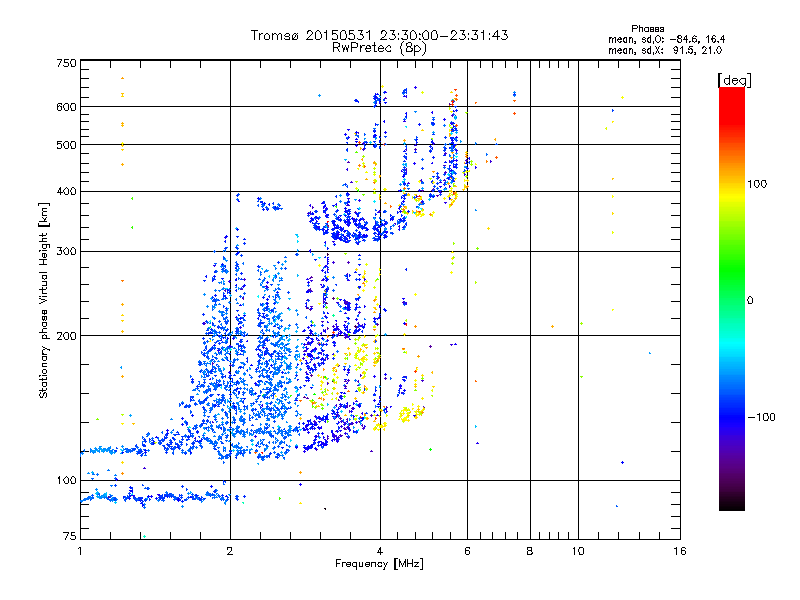Click the black bottom end of the colorbar

[732, 503]
